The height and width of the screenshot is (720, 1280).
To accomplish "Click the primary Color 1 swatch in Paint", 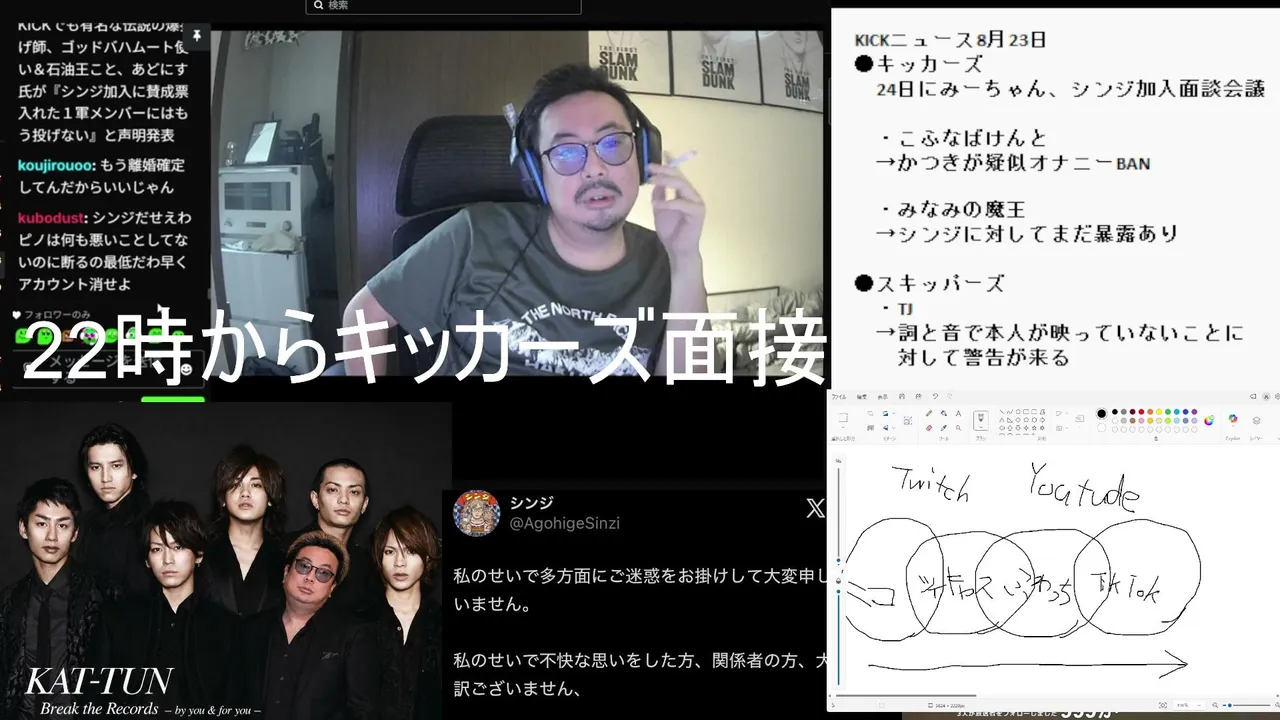I will coord(1101,412).
